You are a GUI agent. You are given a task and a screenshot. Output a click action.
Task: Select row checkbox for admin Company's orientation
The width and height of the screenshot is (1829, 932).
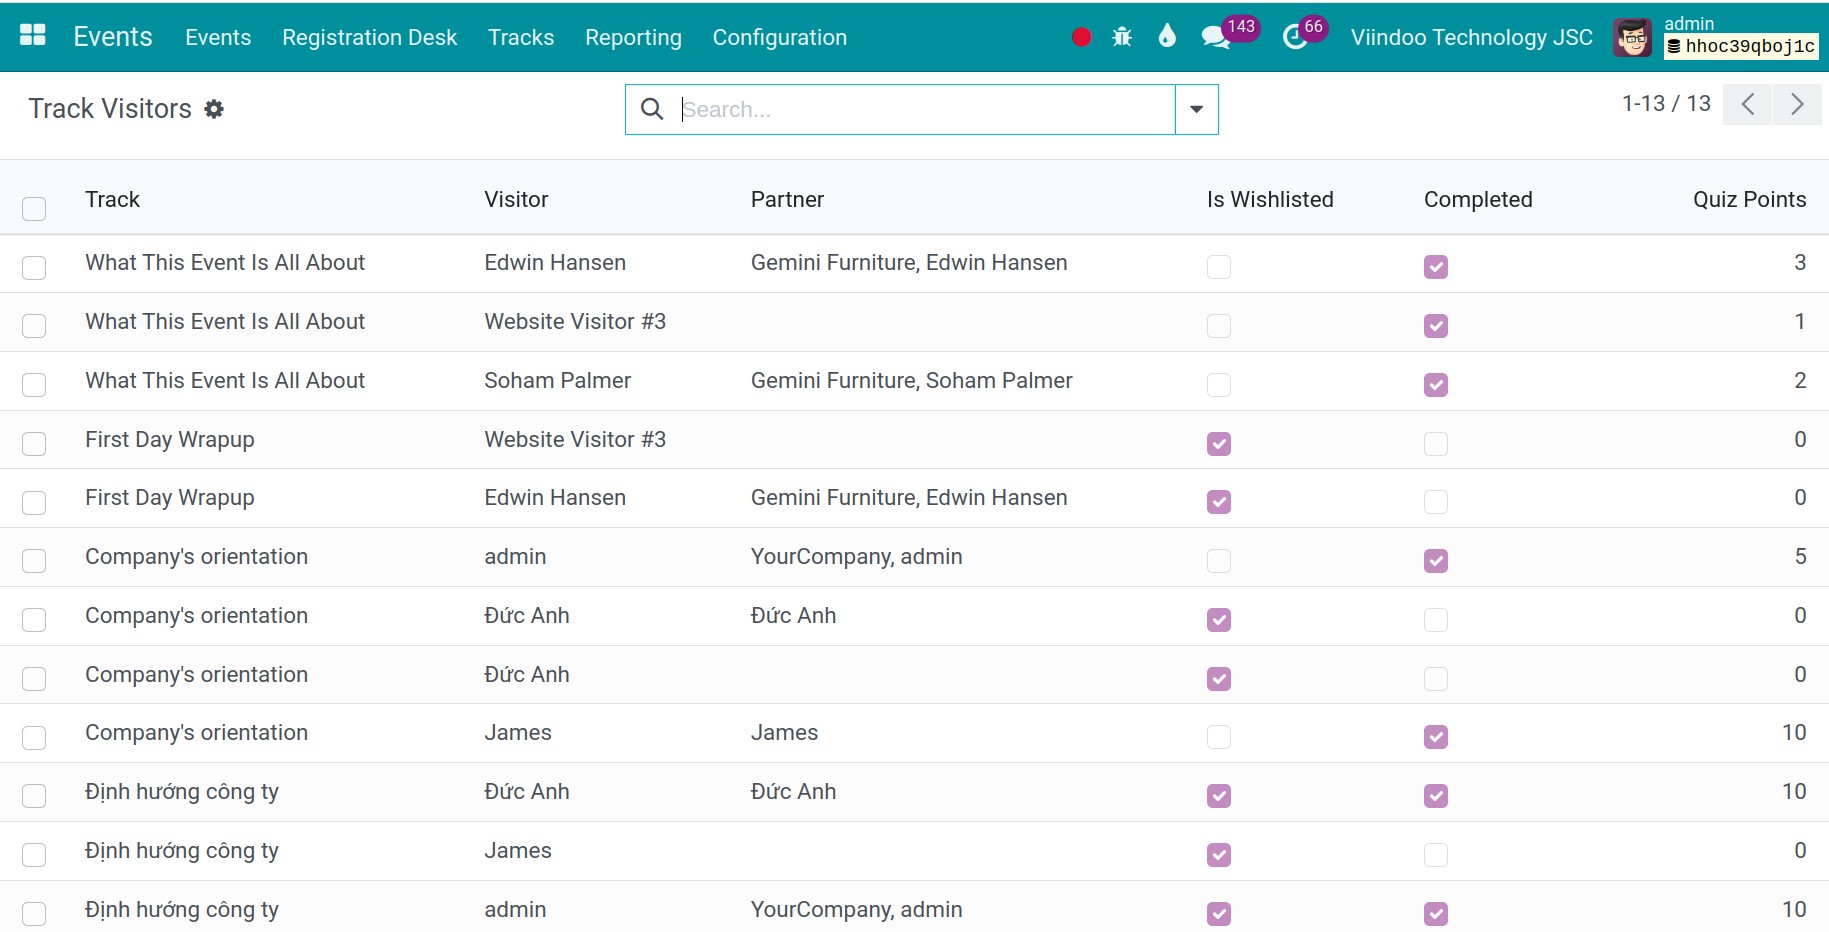(34, 561)
